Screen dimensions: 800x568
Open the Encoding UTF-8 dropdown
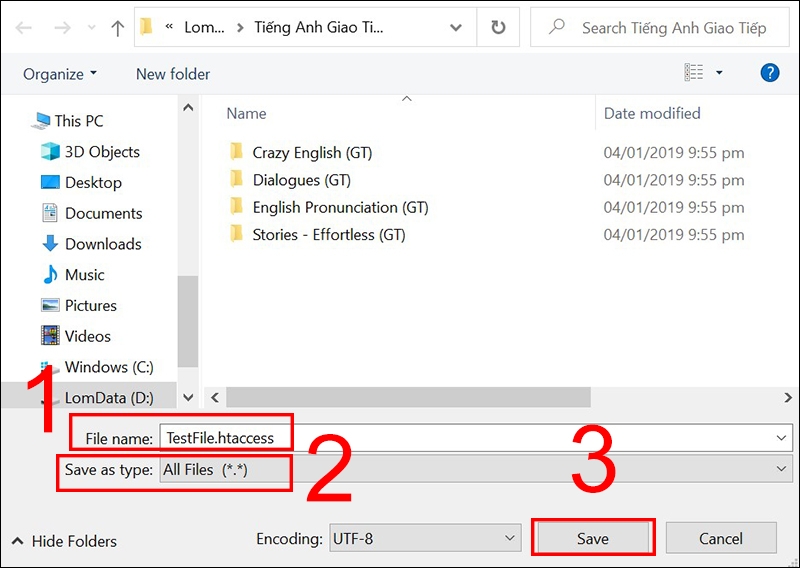tap(425, 538)
